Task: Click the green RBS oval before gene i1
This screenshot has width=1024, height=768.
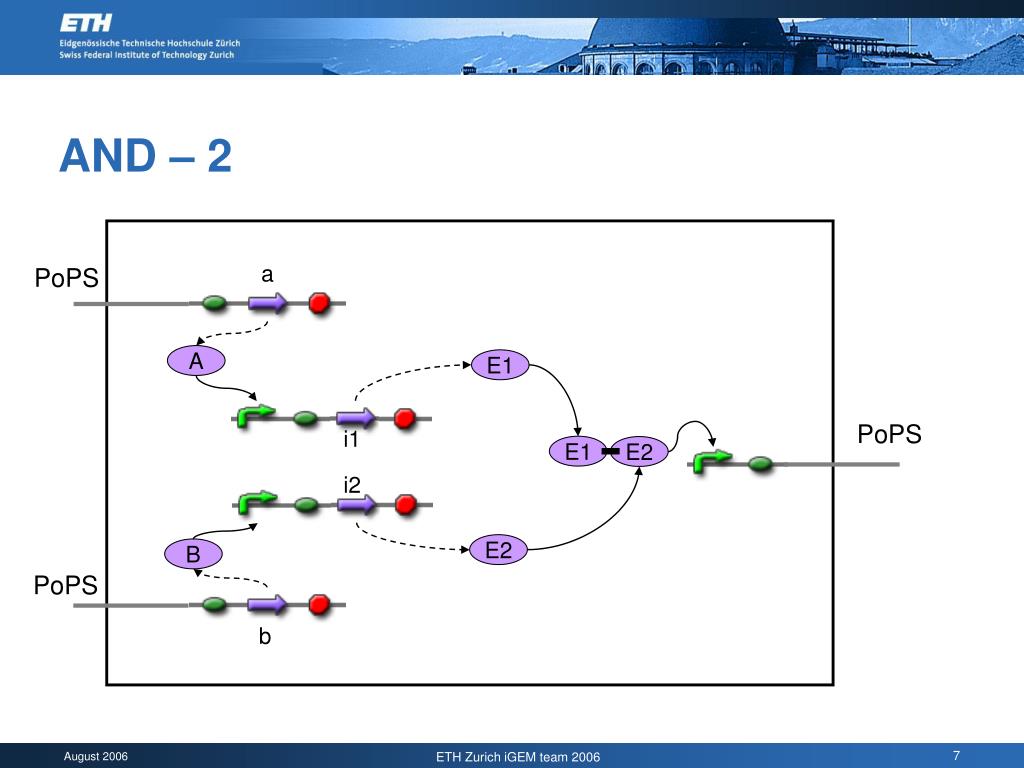Action: [306, 418]
